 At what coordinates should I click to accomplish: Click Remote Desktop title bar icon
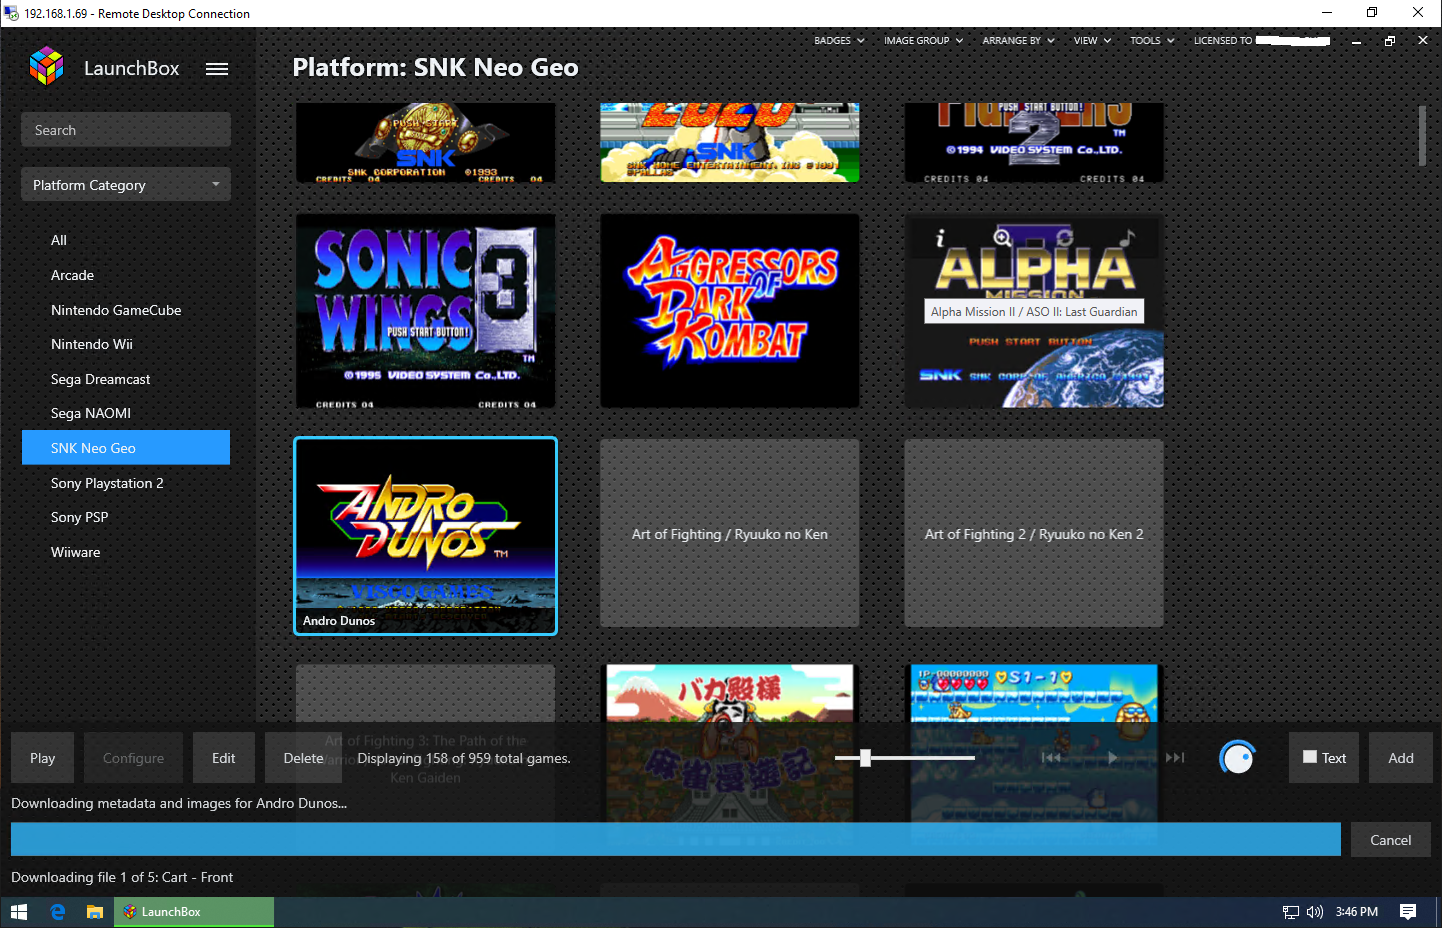click(12, 13)
